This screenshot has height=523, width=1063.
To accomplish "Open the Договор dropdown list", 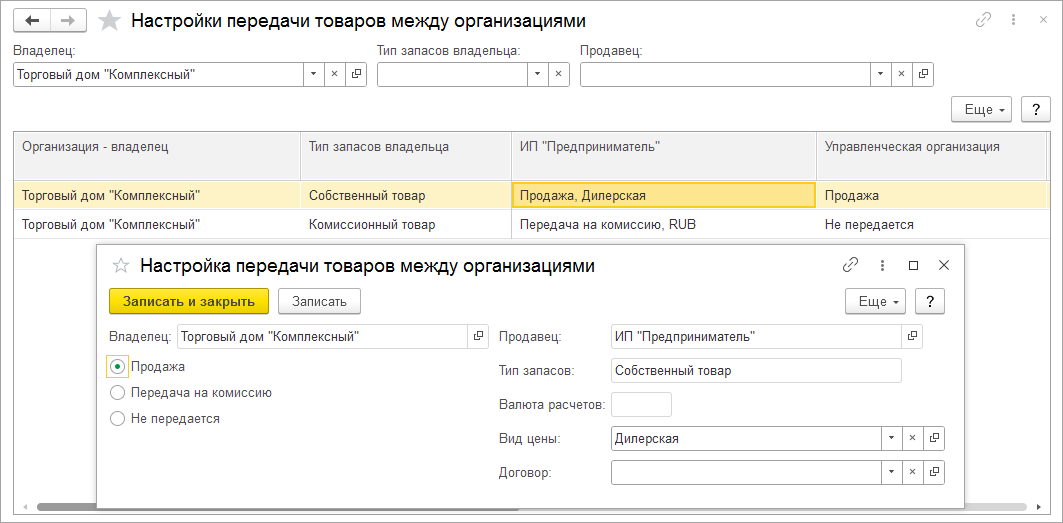I will 890,472.
